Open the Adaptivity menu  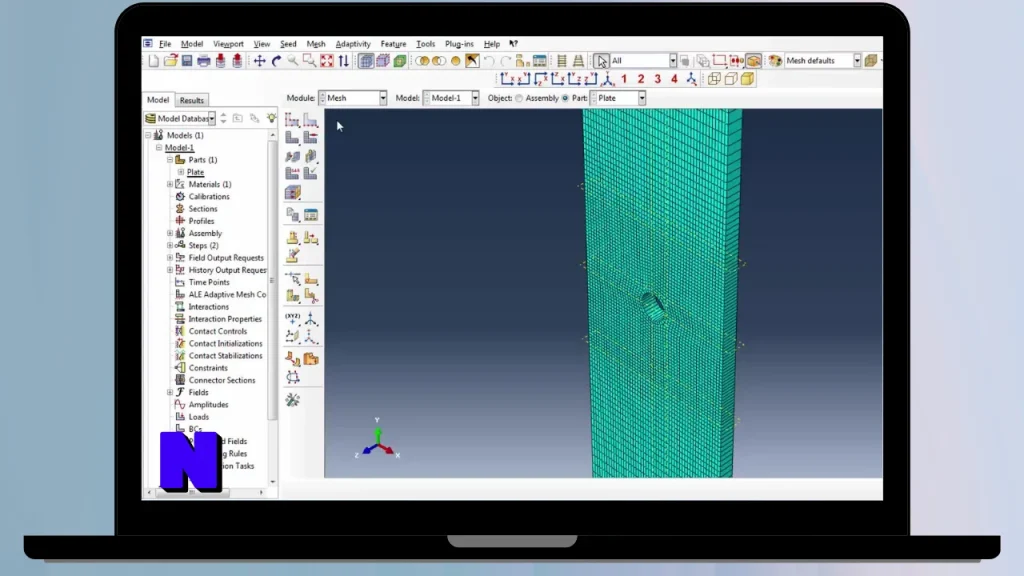point(353,44)
